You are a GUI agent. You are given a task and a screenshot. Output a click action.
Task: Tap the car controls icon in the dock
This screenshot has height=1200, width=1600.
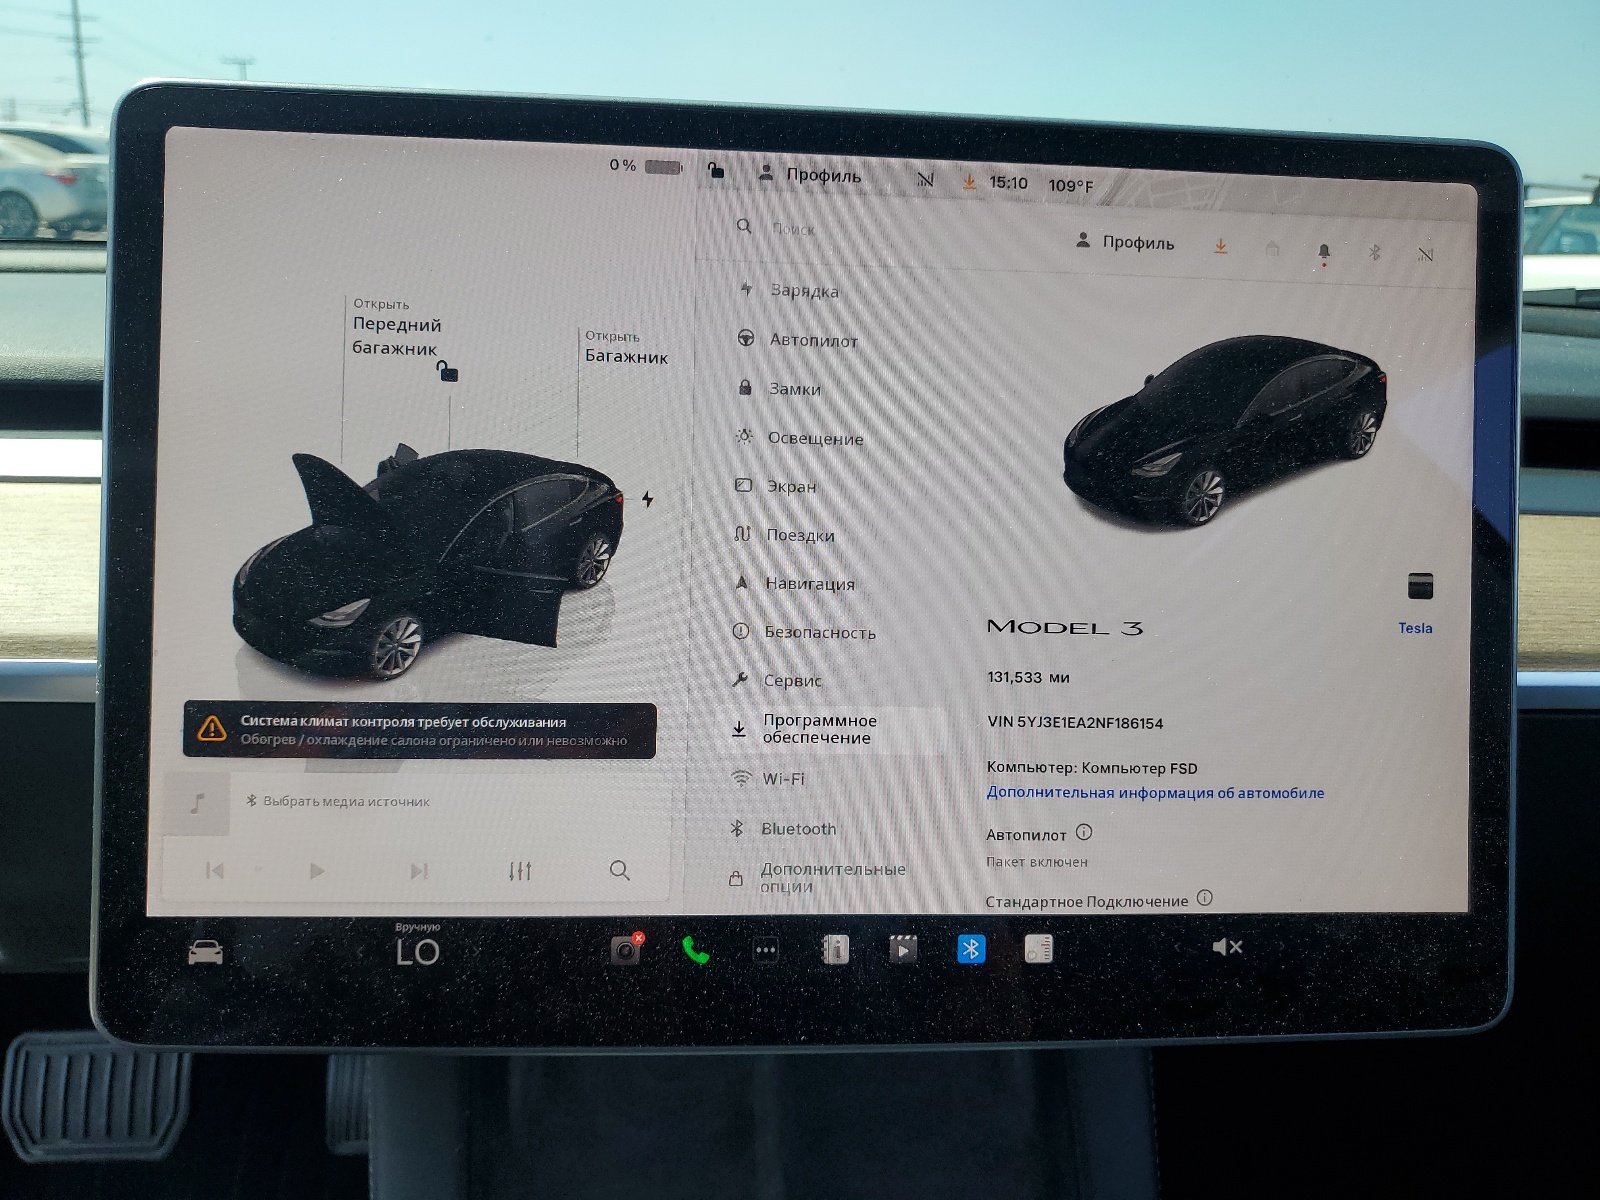[x=206, y=951]
